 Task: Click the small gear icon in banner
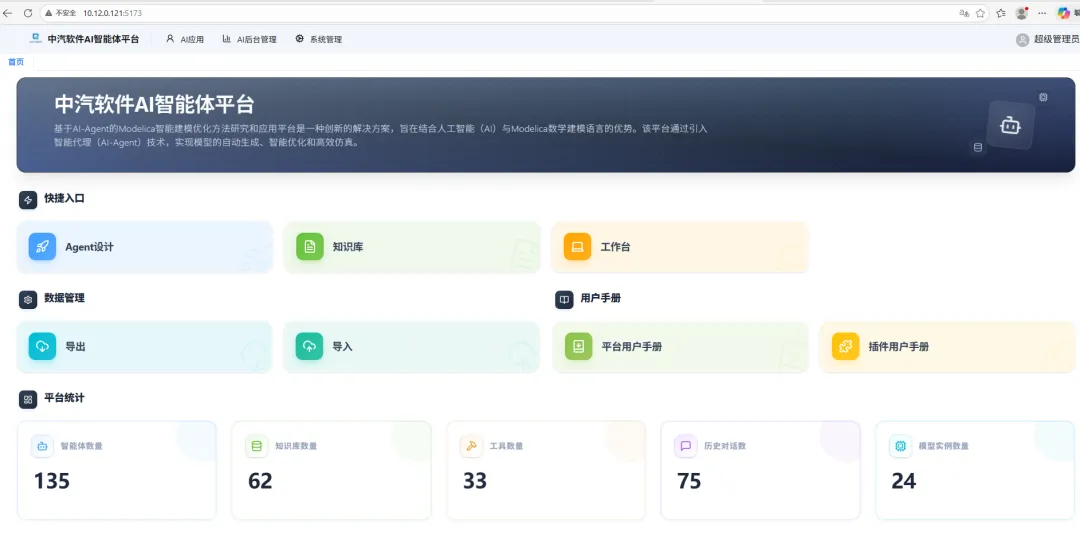tap(1043, 97)
